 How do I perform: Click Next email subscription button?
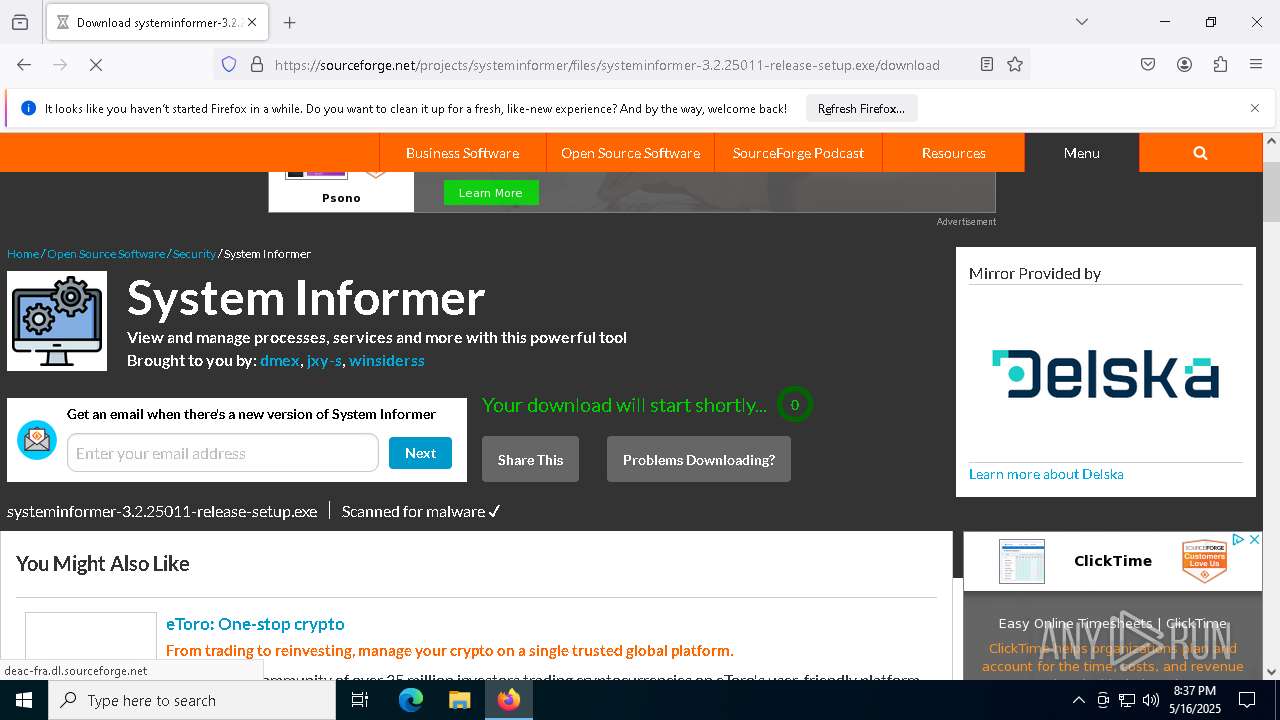click(x=420, y=453)
